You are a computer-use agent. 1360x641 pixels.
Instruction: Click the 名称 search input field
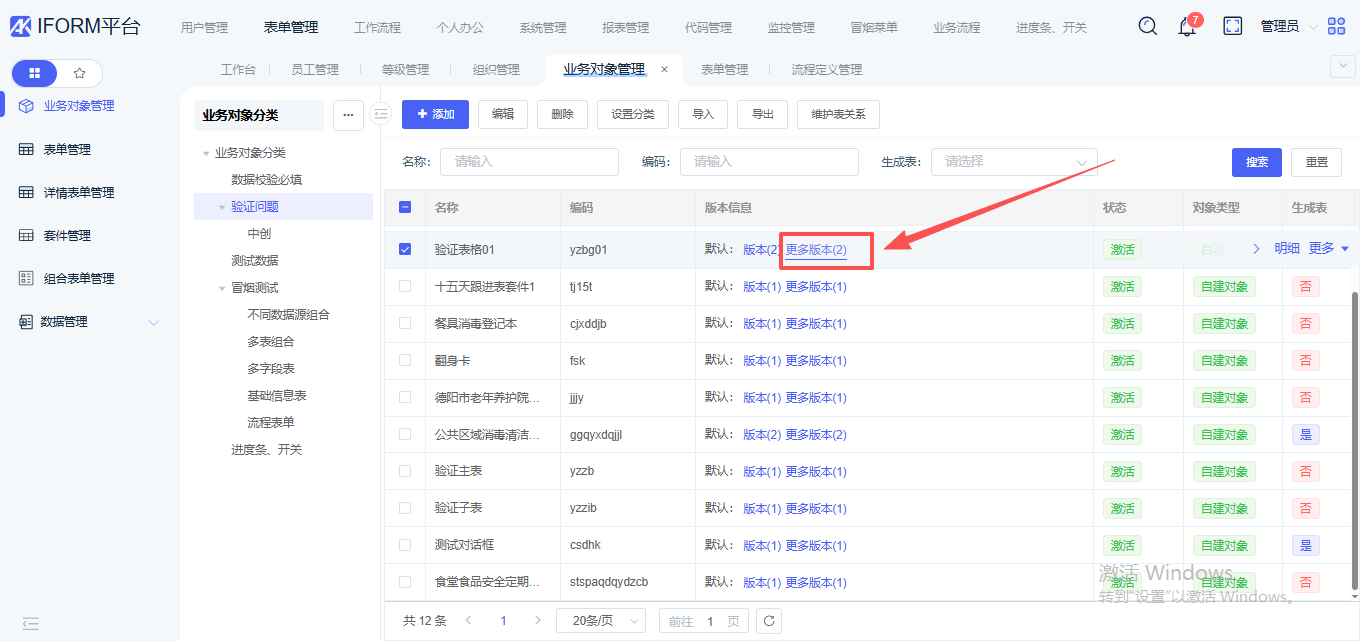click(529, 162)
